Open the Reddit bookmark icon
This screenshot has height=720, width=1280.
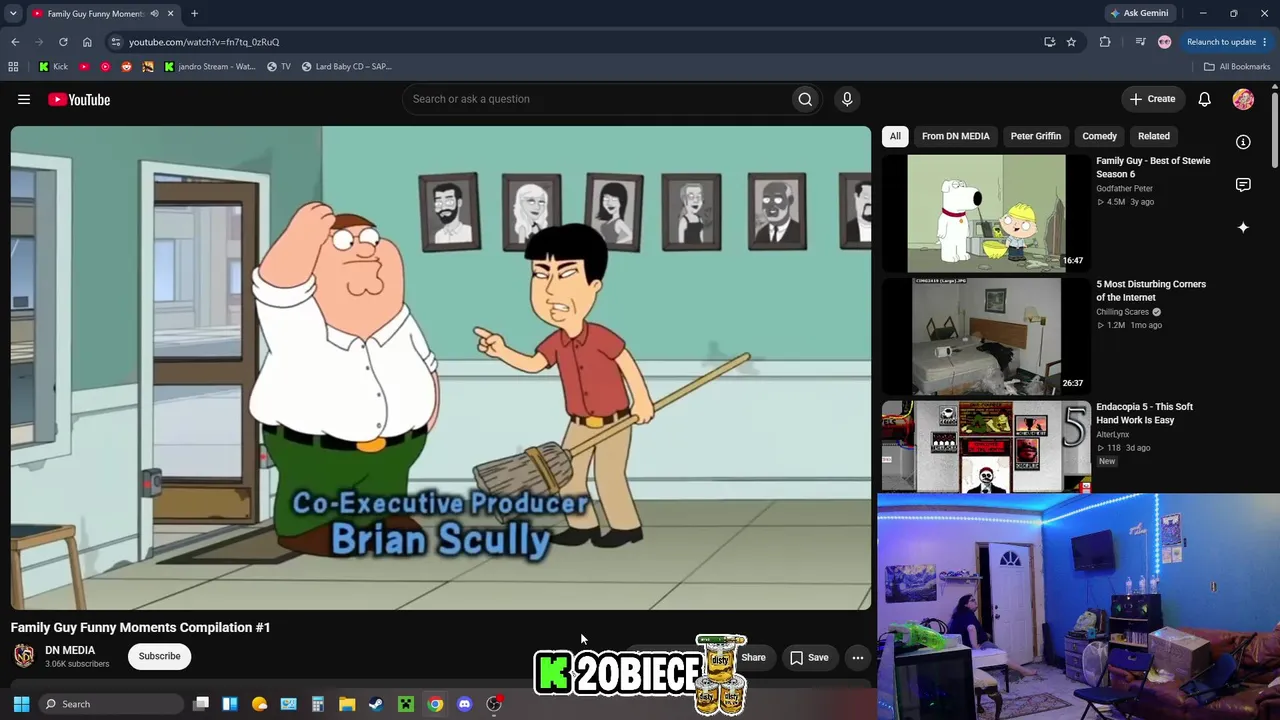[126, 67]
